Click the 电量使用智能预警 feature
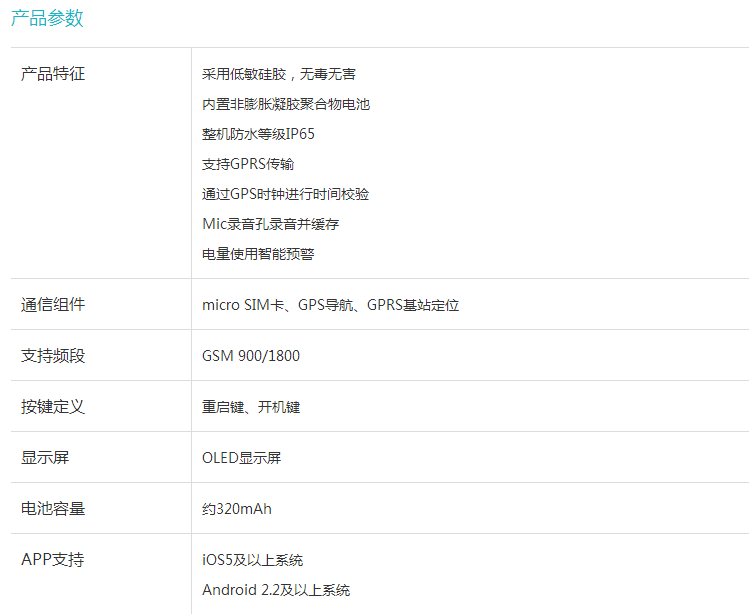Image resolution: width=749 pixels, height=615 pixels. pos(258,254)
